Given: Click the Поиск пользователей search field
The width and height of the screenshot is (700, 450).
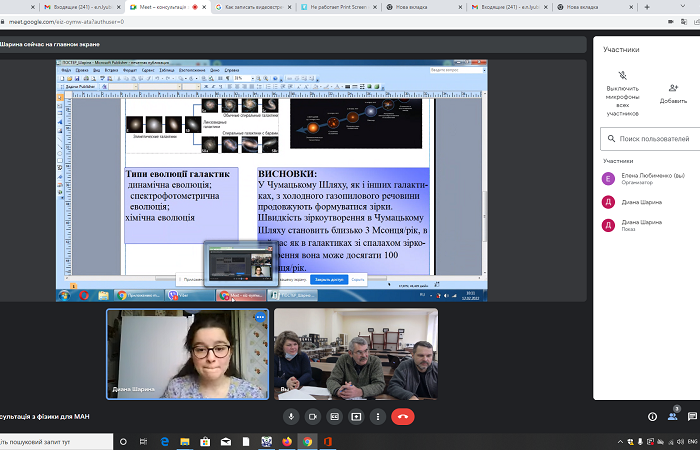Looking at the screenshot, I should click(x=652, y=138).
